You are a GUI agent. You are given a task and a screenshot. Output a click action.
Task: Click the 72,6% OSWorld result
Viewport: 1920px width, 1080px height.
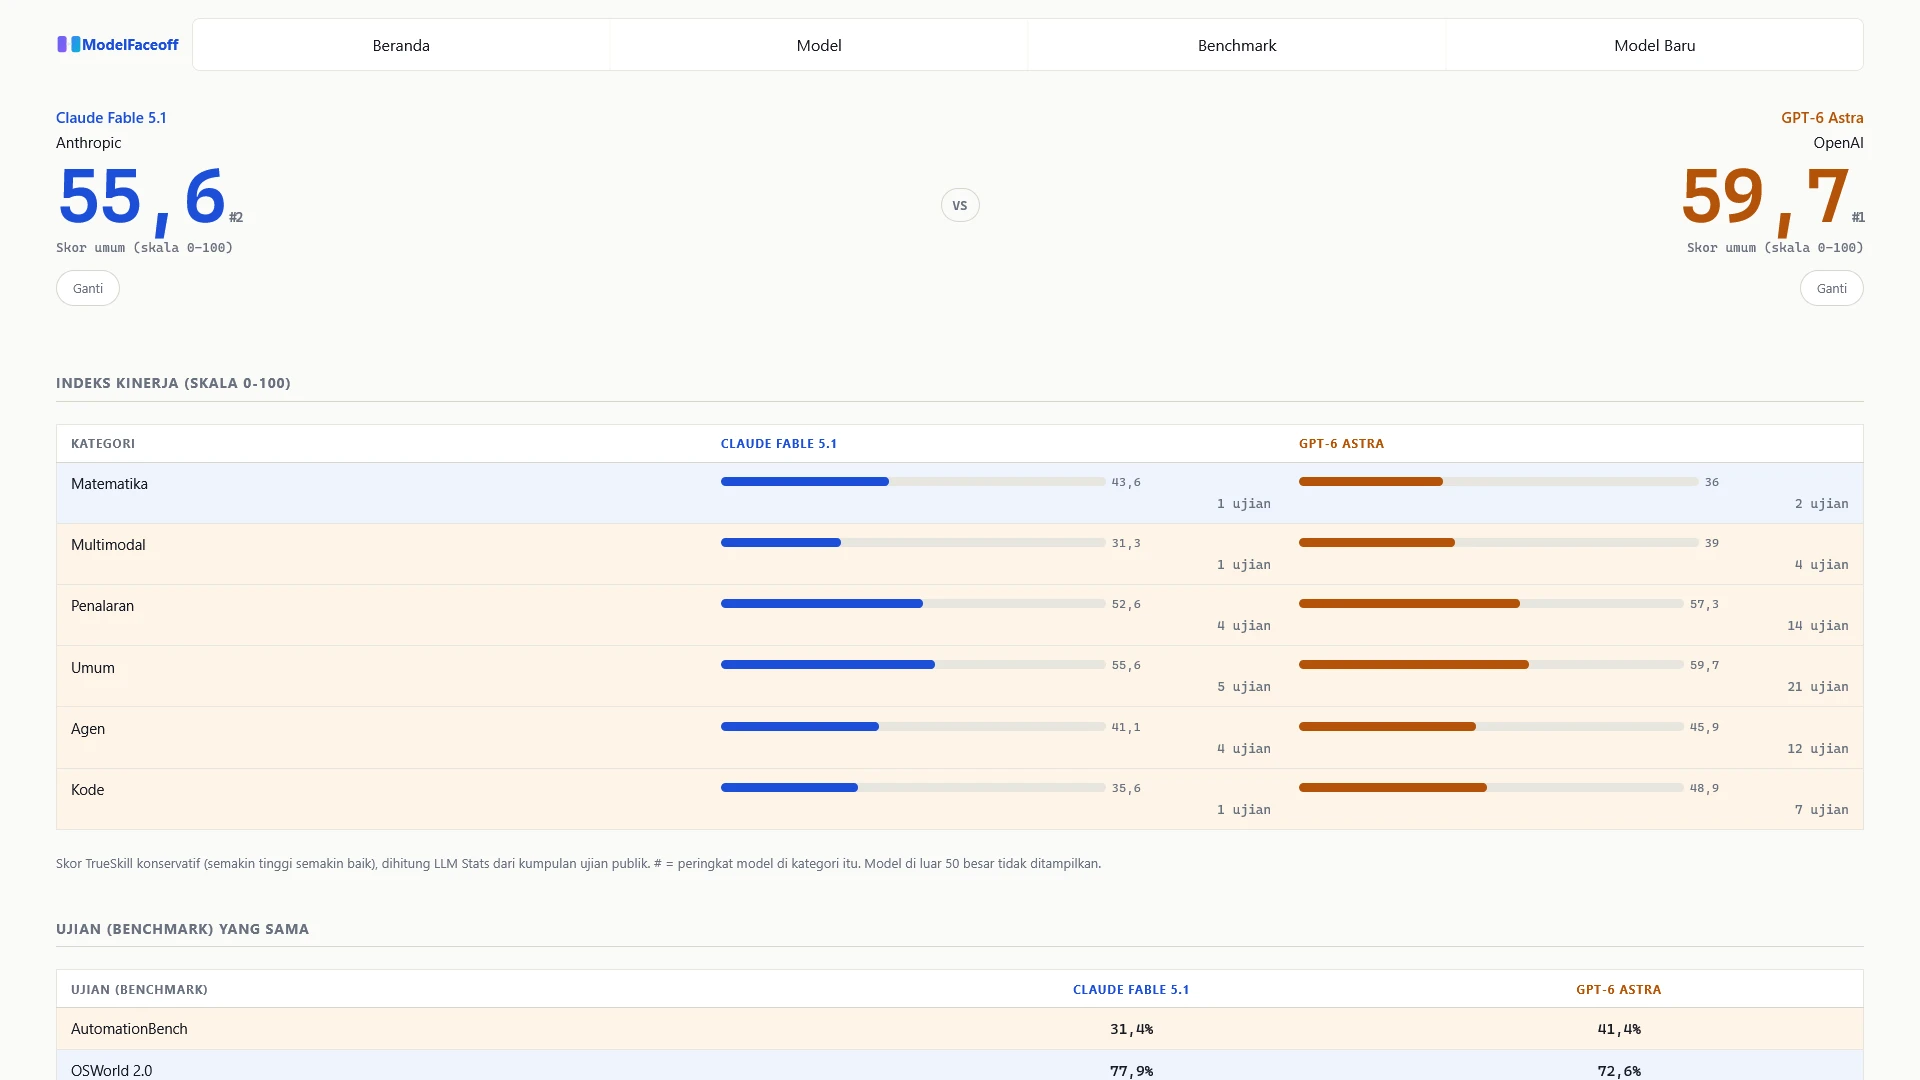[1619, 1071]
